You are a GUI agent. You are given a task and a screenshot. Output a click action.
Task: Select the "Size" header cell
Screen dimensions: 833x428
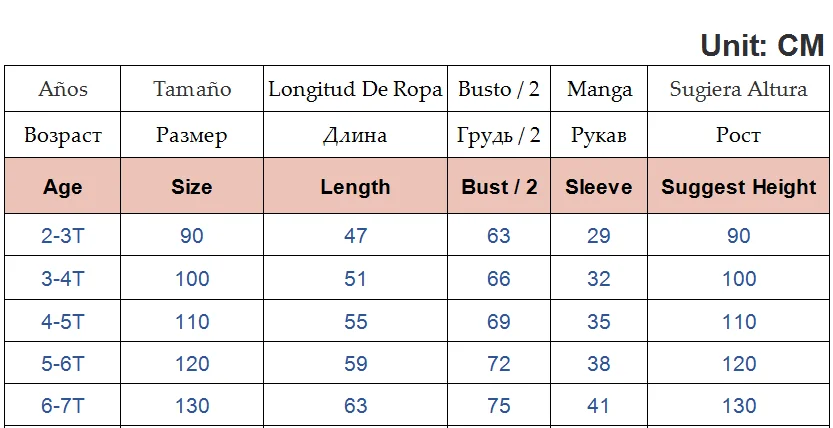192,187
